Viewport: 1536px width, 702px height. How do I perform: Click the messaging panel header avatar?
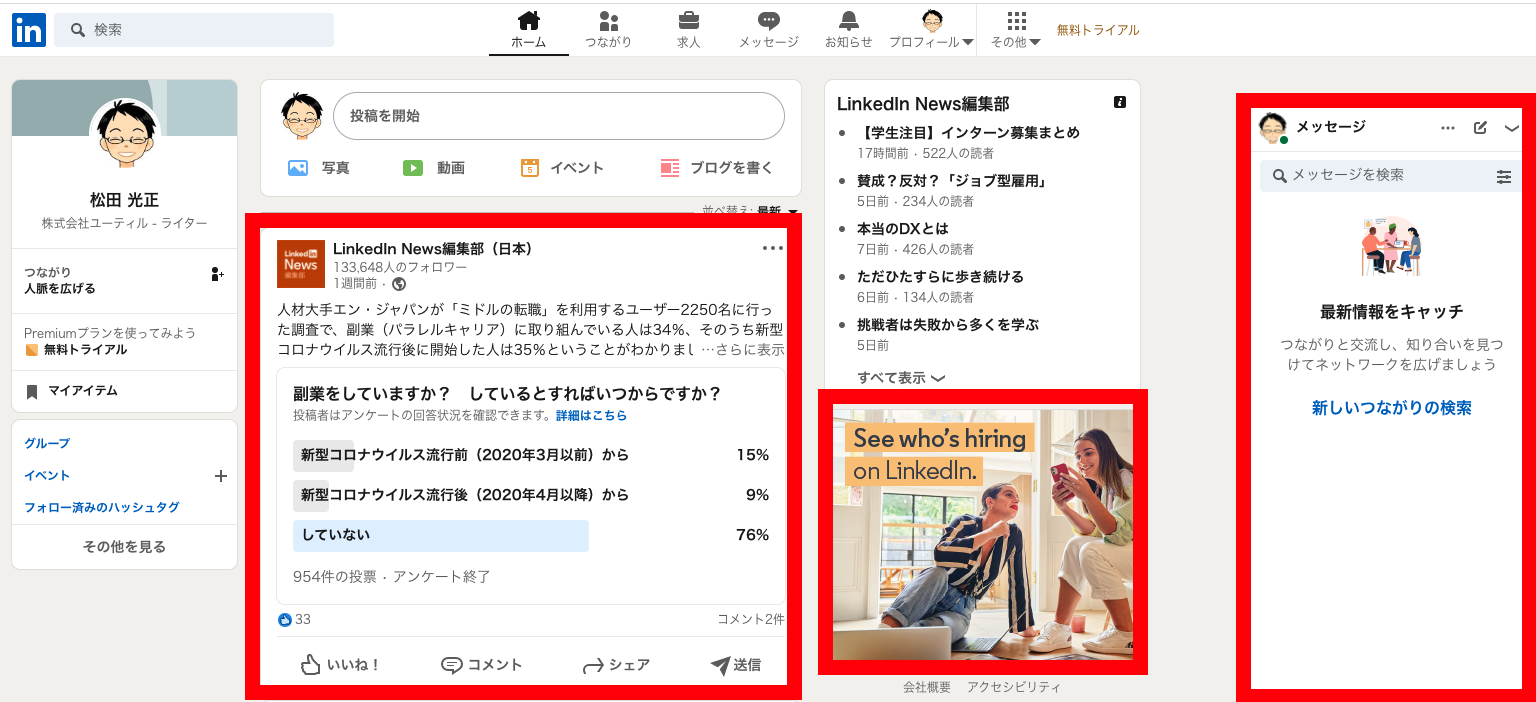[1273, 128]
